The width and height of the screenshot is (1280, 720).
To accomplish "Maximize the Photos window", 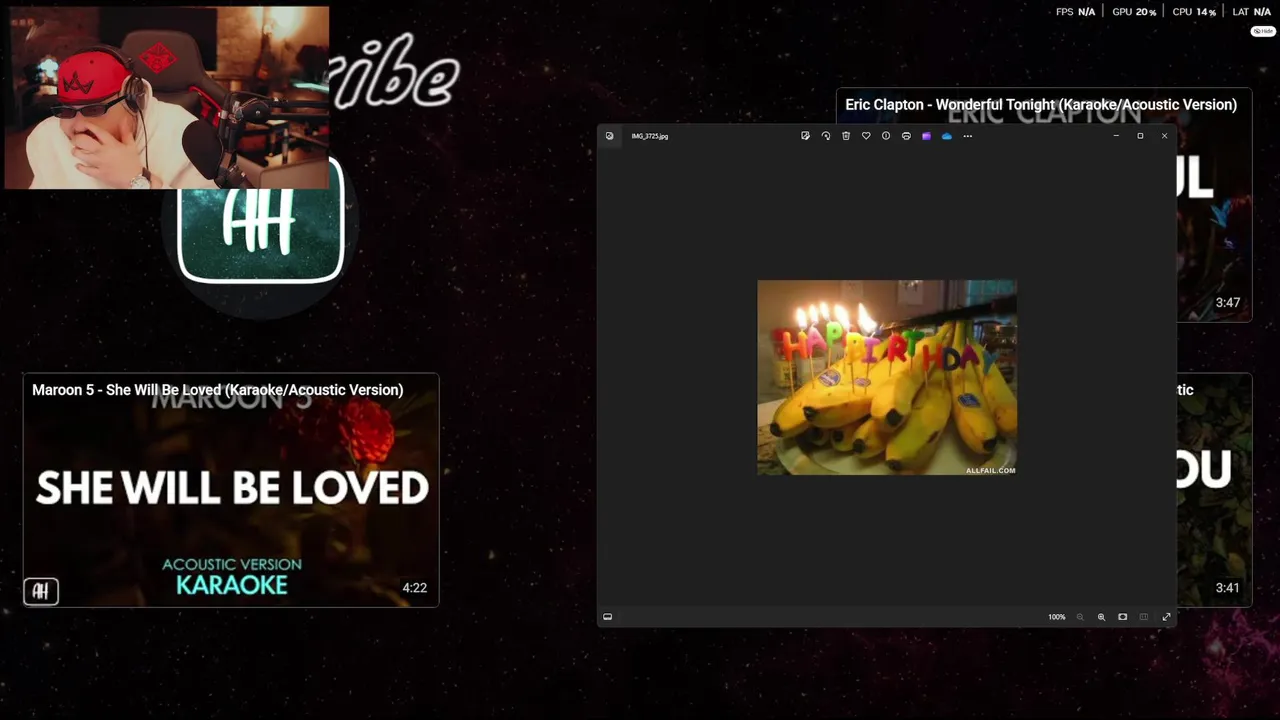I will [x=1140, y=136].
